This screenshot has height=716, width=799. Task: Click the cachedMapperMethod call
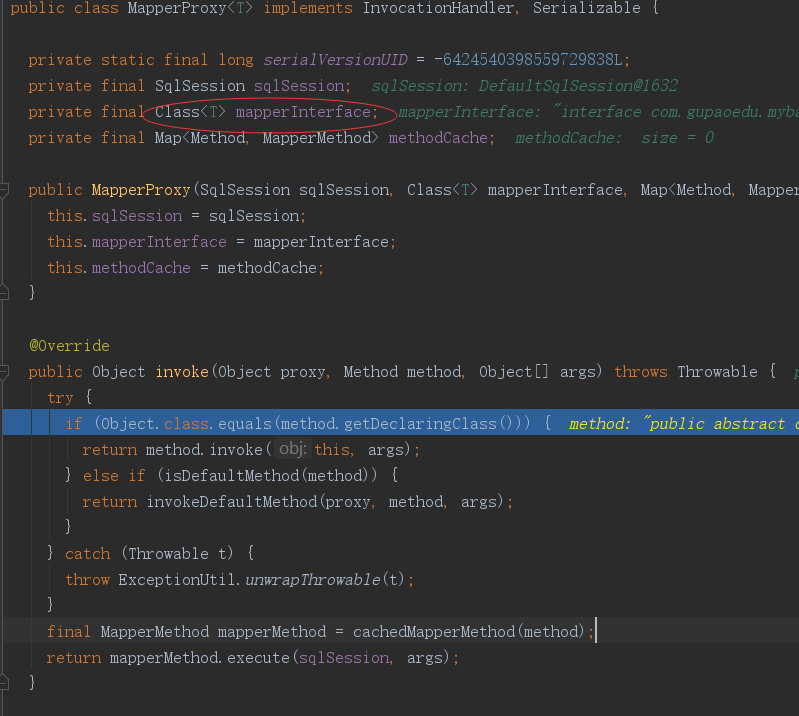(434, 632)
